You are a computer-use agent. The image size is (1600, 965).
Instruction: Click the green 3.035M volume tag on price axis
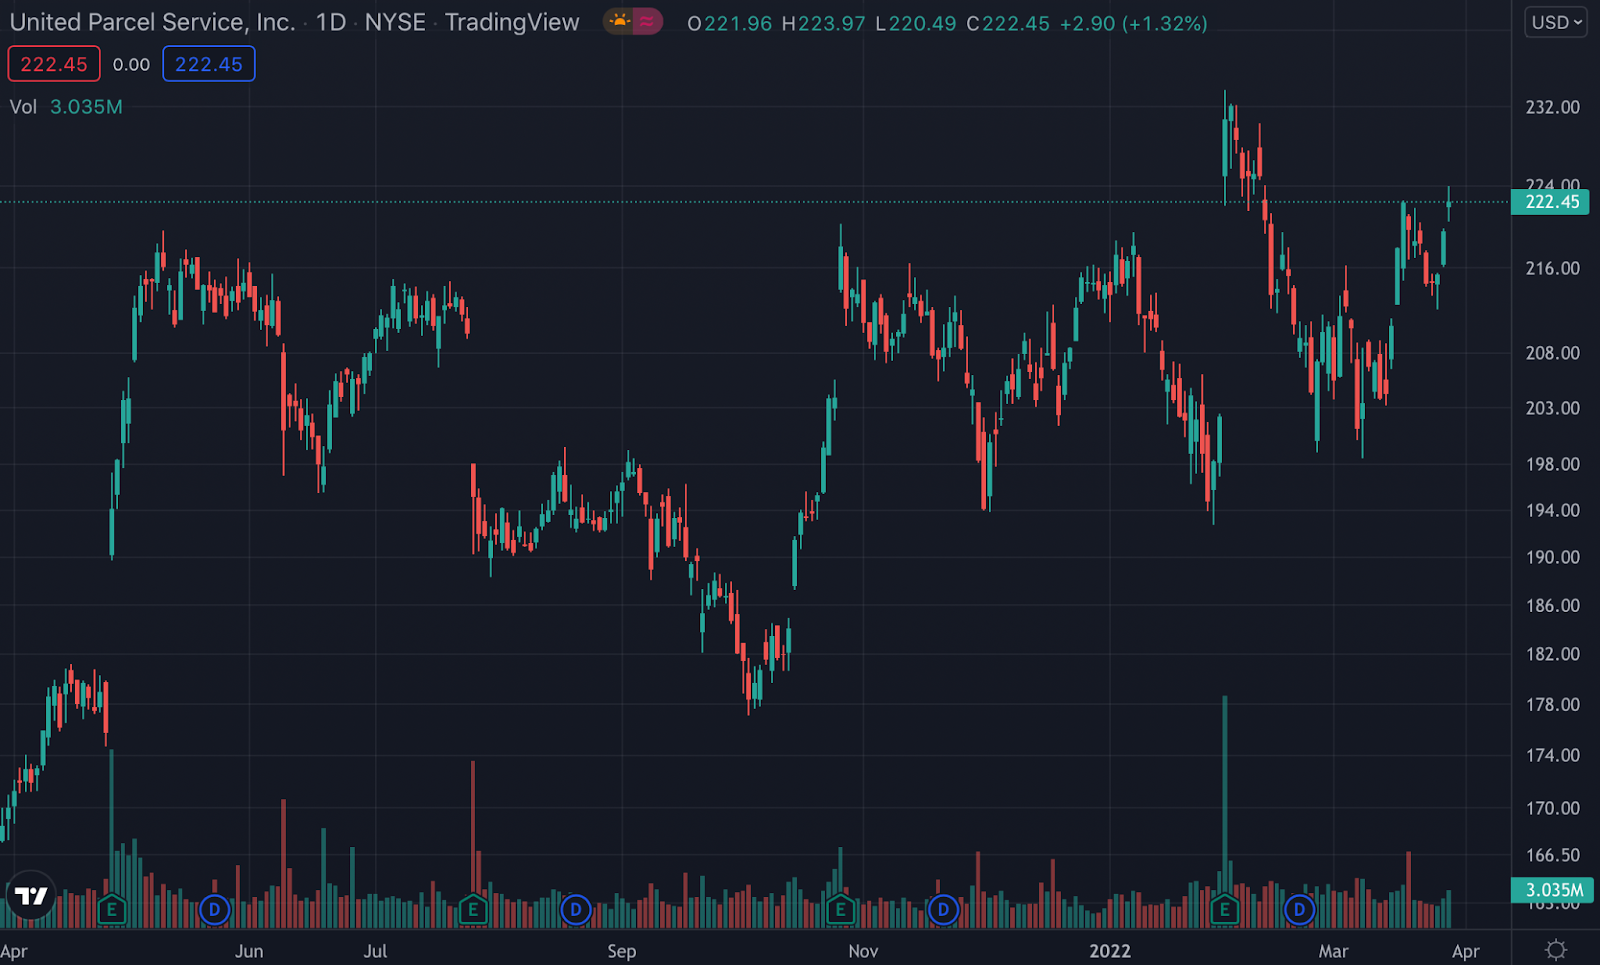pos(1551,890)
